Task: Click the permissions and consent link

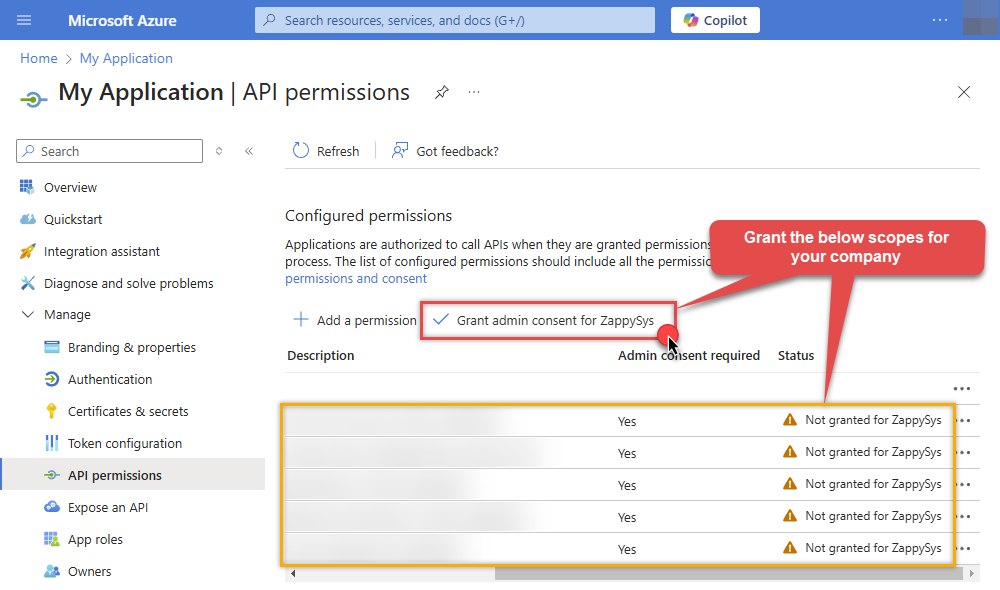Action: coord(356,279)
